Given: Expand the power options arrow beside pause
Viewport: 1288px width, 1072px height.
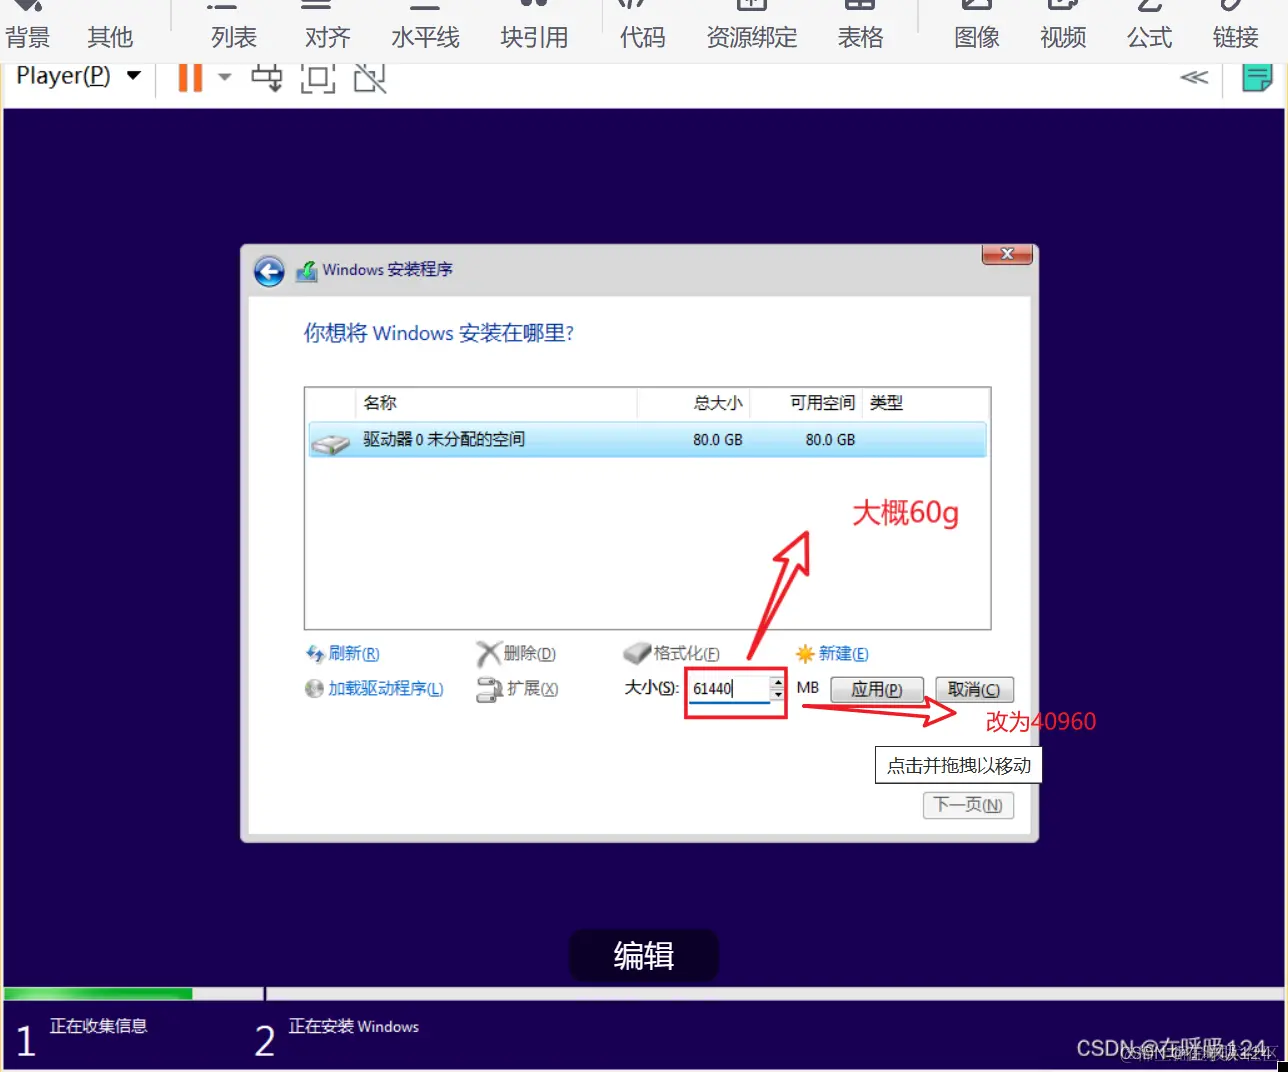Looking at the screenshot, I should coord(225,77).
